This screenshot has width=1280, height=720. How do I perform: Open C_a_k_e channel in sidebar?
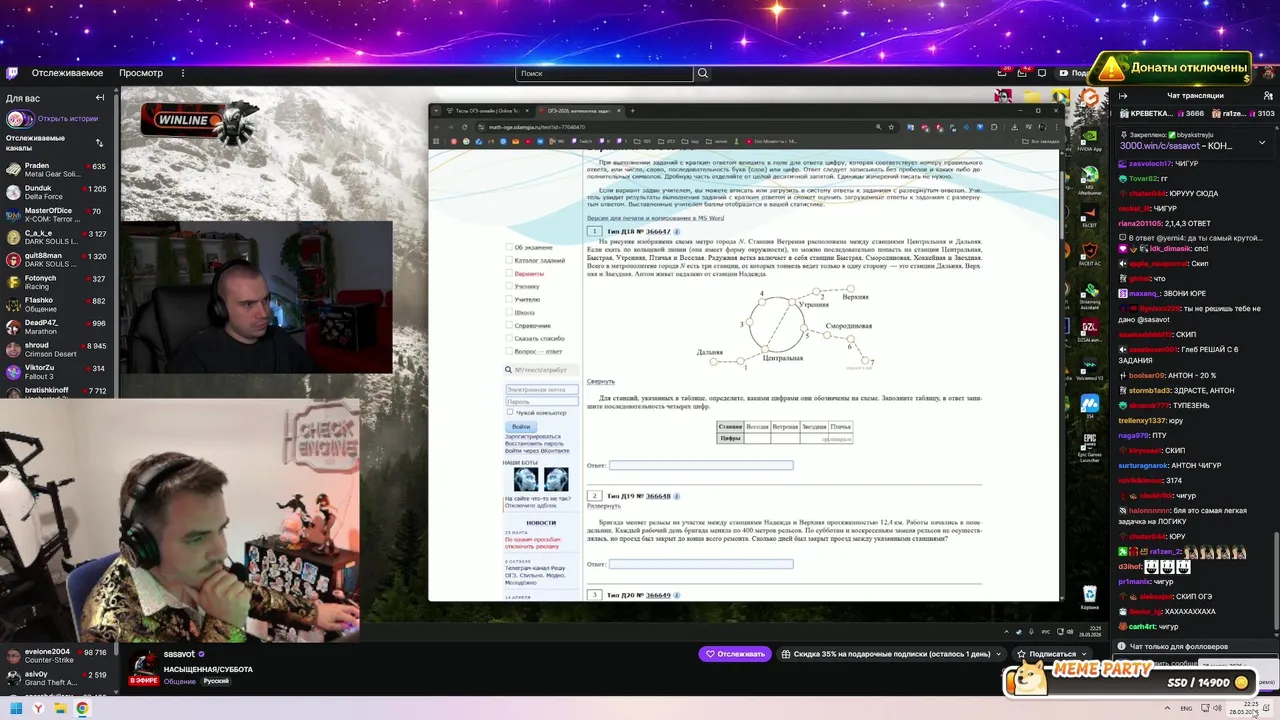click(57, 237)
